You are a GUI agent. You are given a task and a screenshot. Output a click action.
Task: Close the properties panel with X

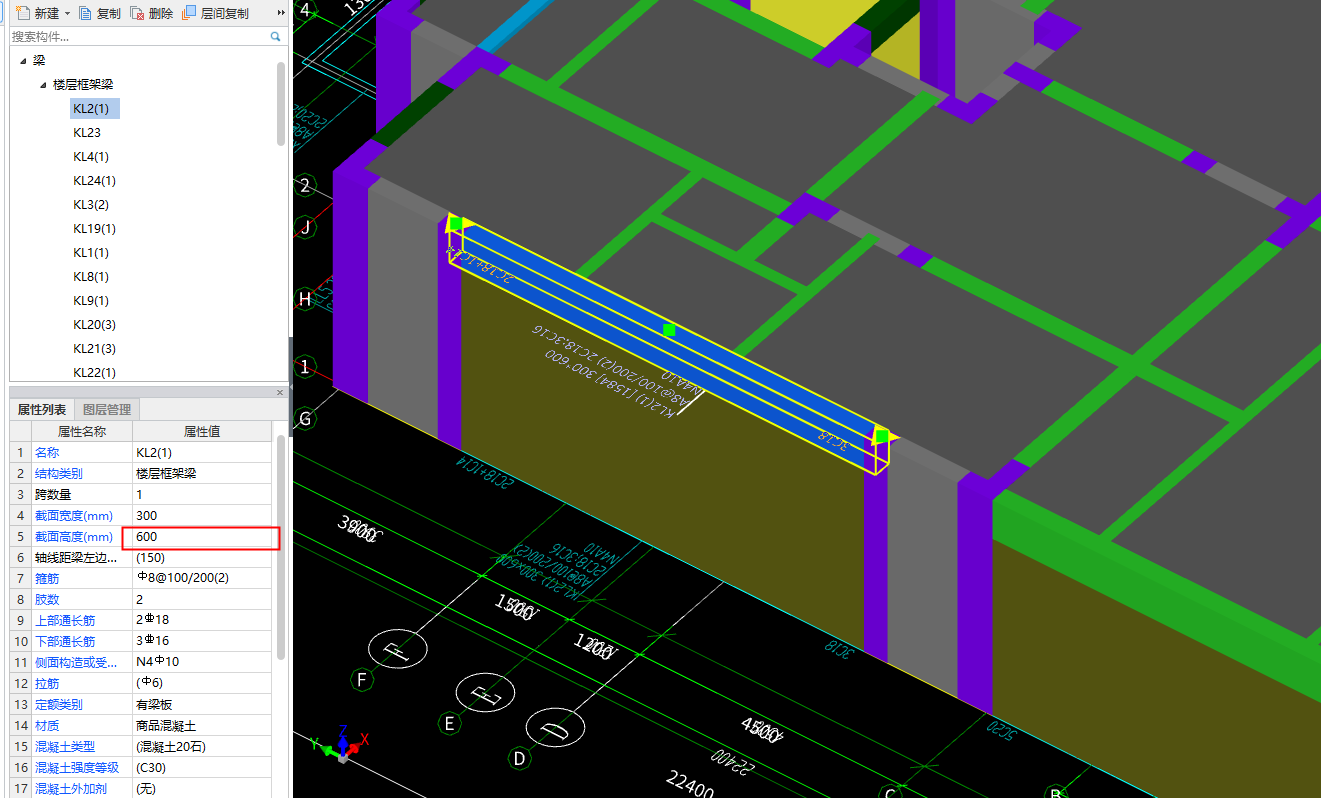pyautogui.click(x=279, y=392)
